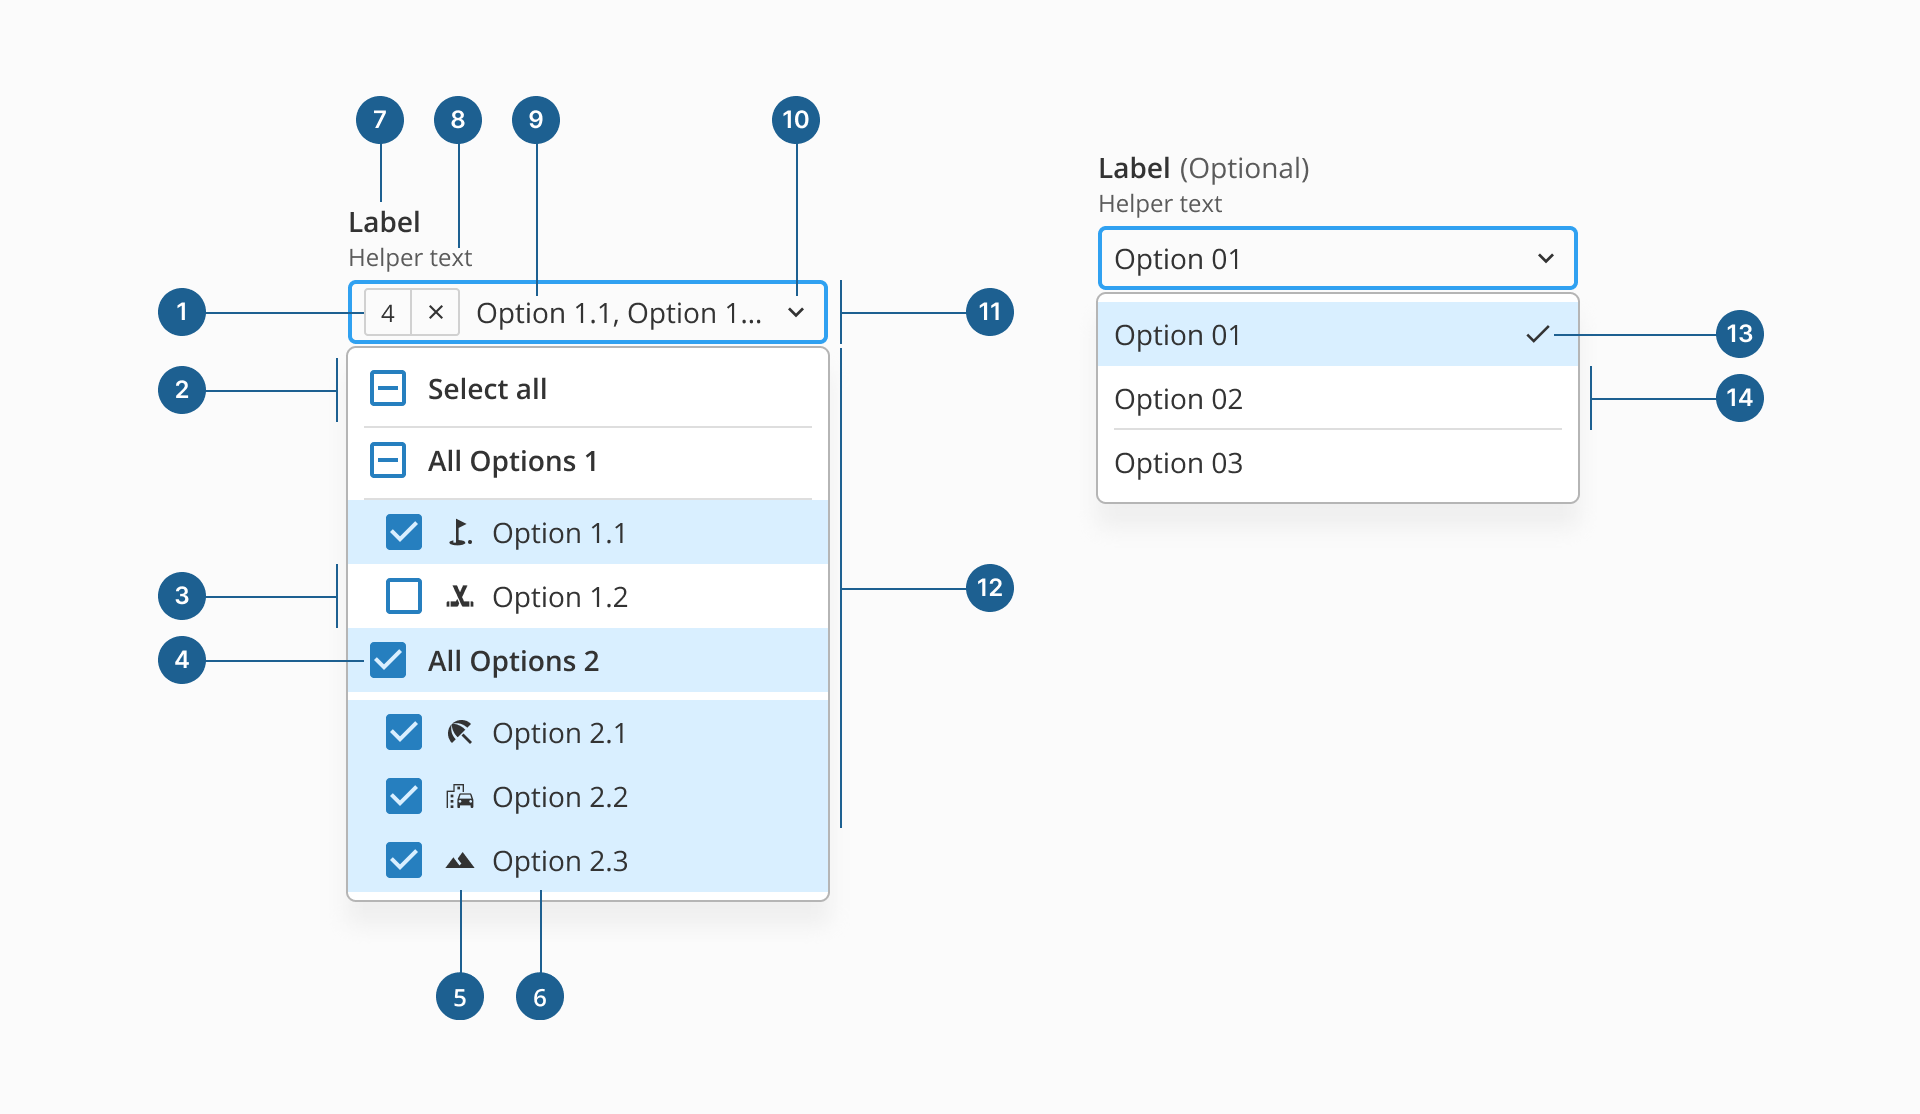Image resolution: width=1920 pixels, height=1114 pixels.
Task: Click the Option 2.3 list item label
Action: tap(560, 861)
